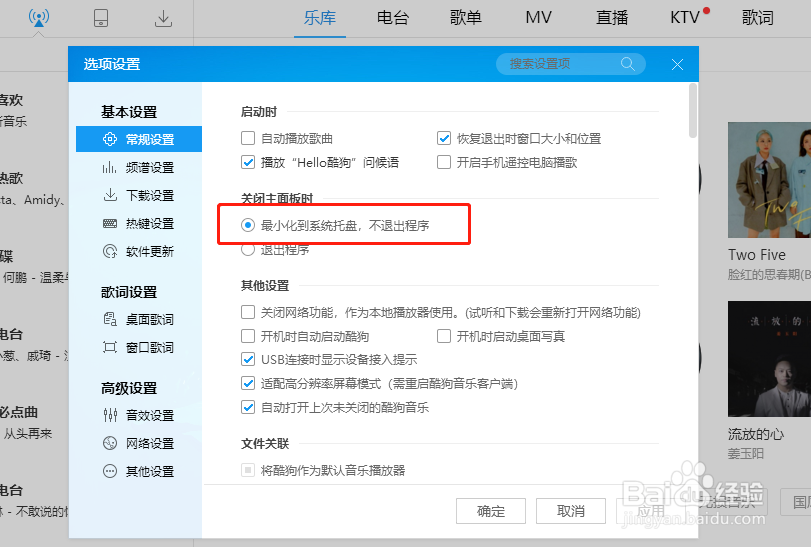
Task: Click the 取消 button
Action: pyautogui.click(x=570, y=511)
